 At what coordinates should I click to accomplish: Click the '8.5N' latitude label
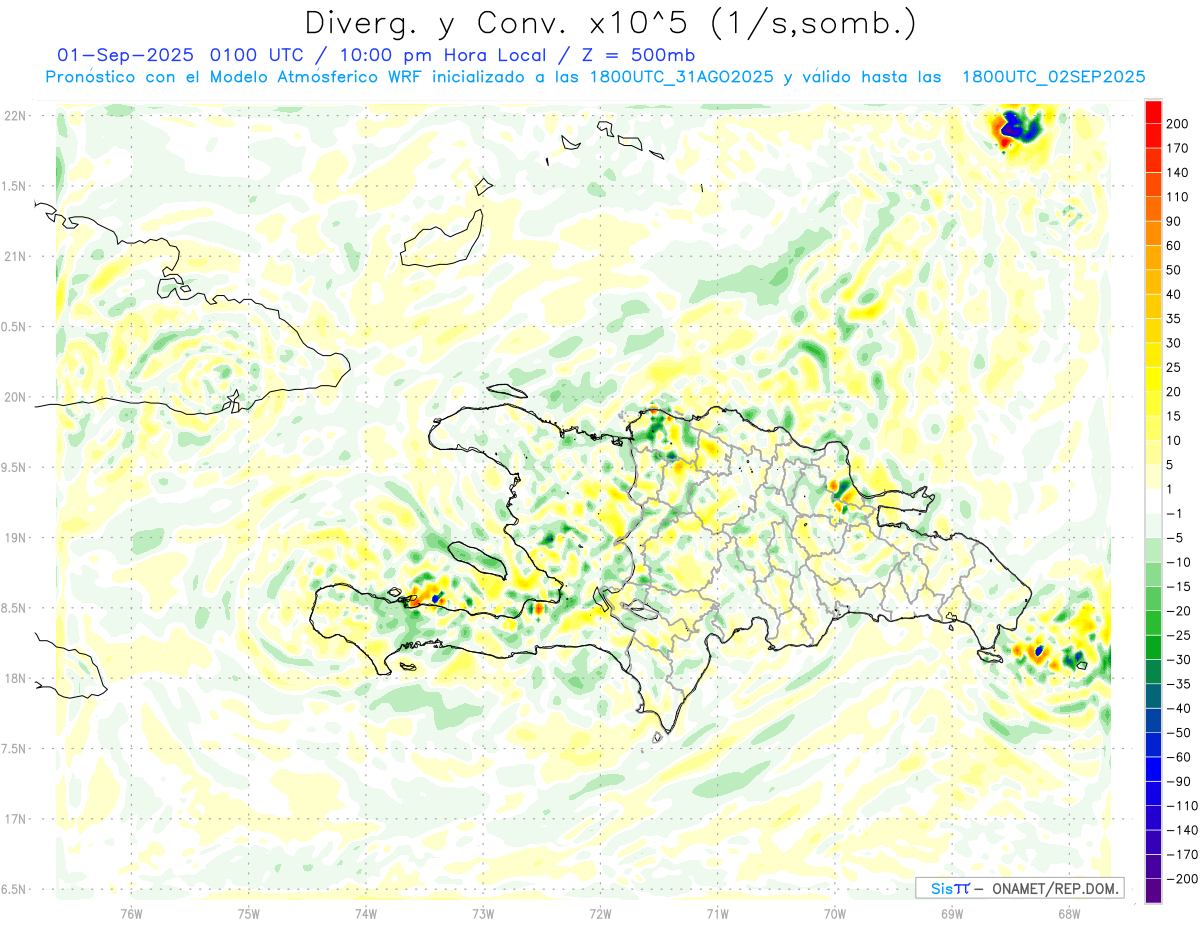15,608
